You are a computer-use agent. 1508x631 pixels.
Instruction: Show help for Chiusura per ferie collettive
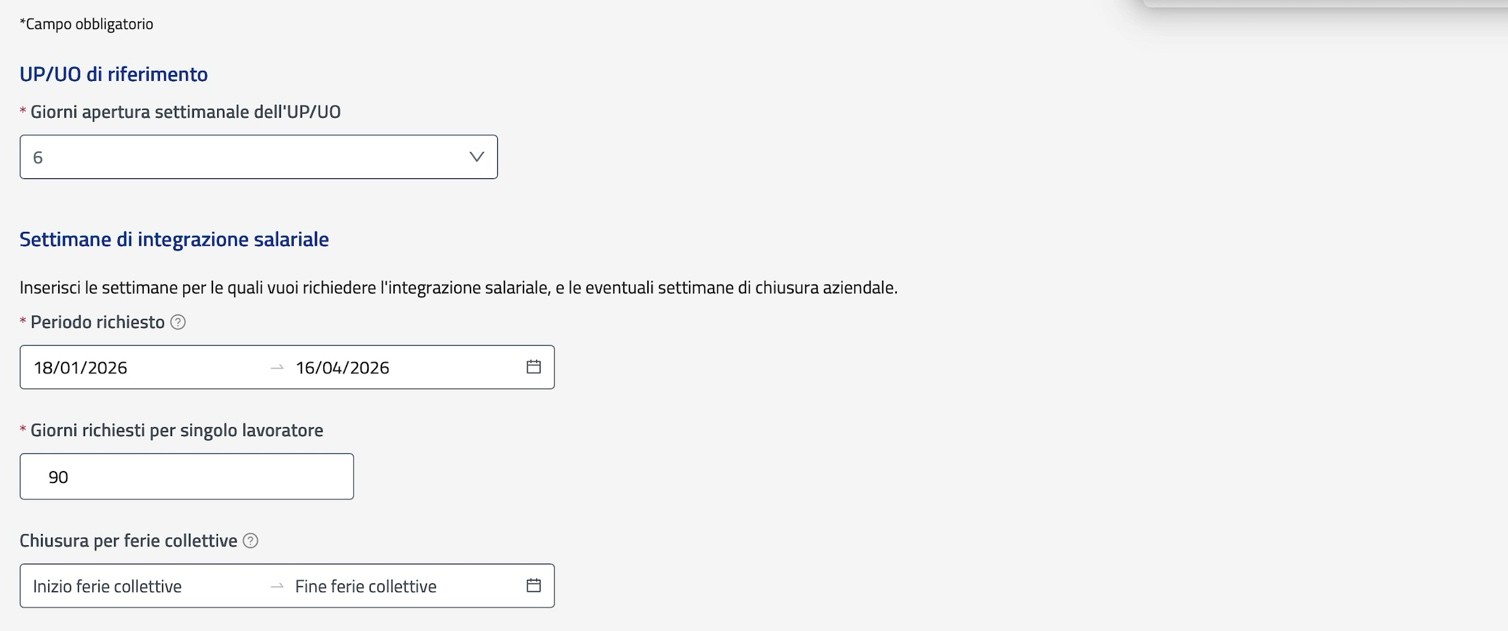pos(251,541)
